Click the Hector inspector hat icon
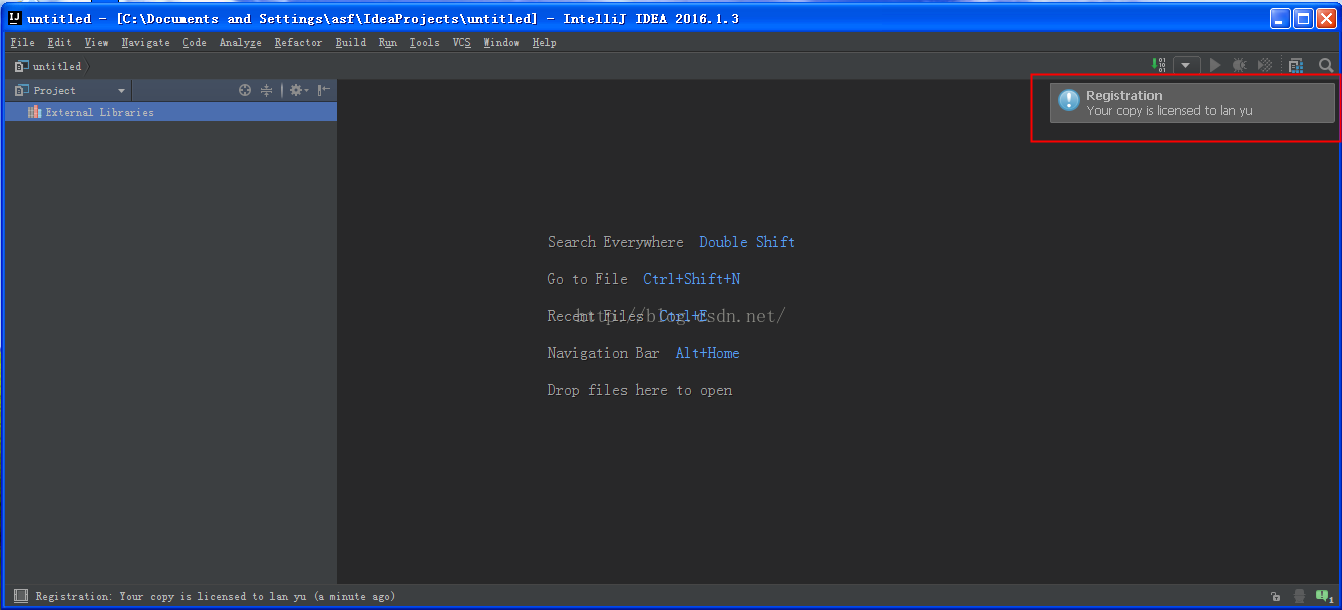Screen dimensions: 1342x610 click(x=1299, y=596)
